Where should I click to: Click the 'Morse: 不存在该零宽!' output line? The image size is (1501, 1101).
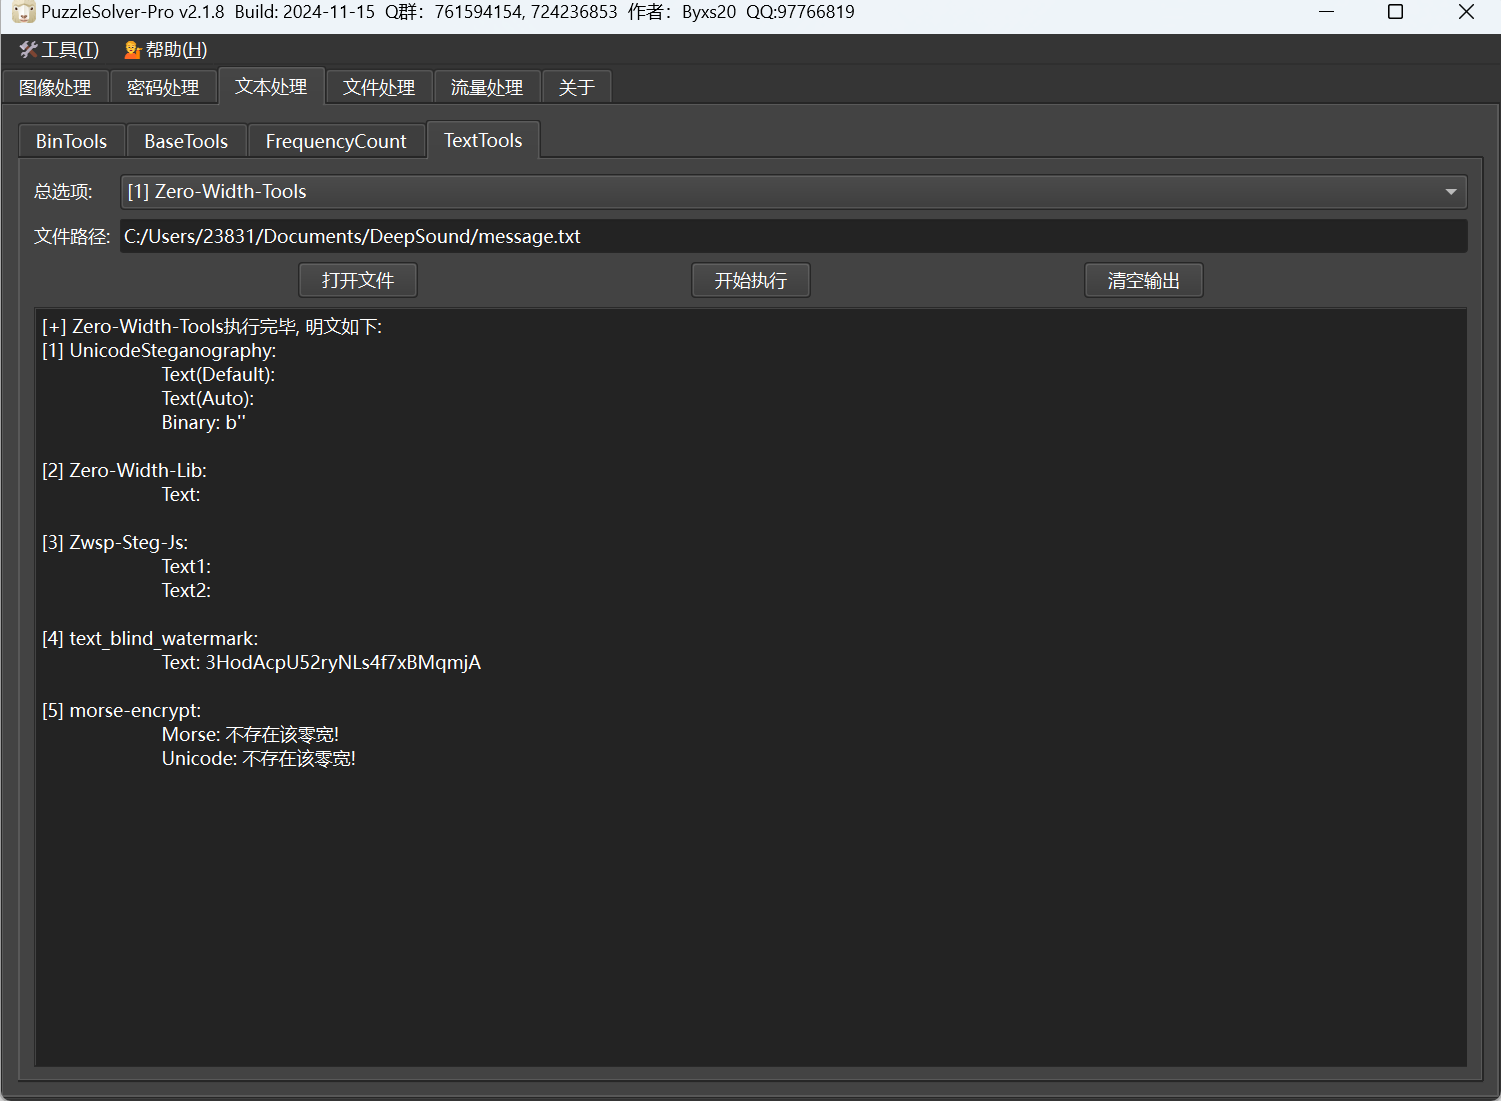coord(250,735)
